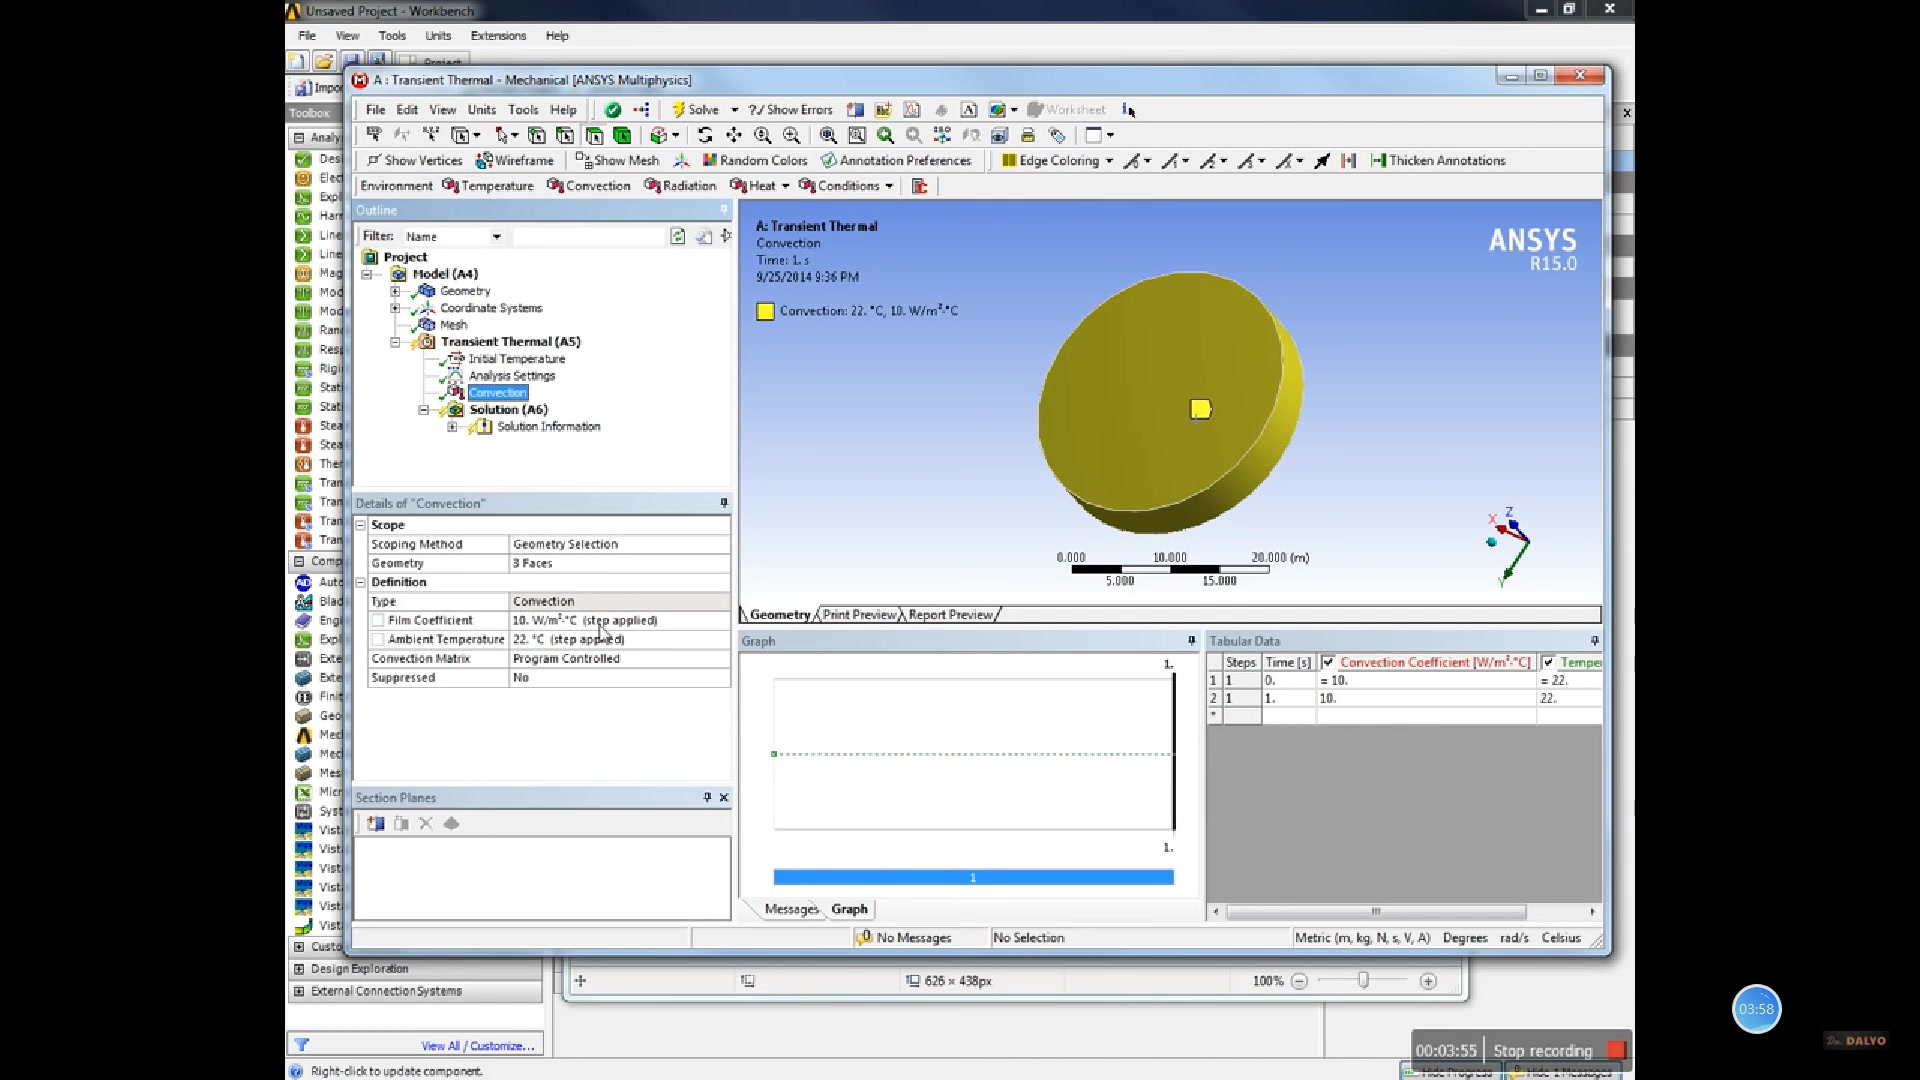This screenshot has height=1080, width=1920.
Task: Apply a Convection load from the Environment toolbar
Action: coord(588,185)
